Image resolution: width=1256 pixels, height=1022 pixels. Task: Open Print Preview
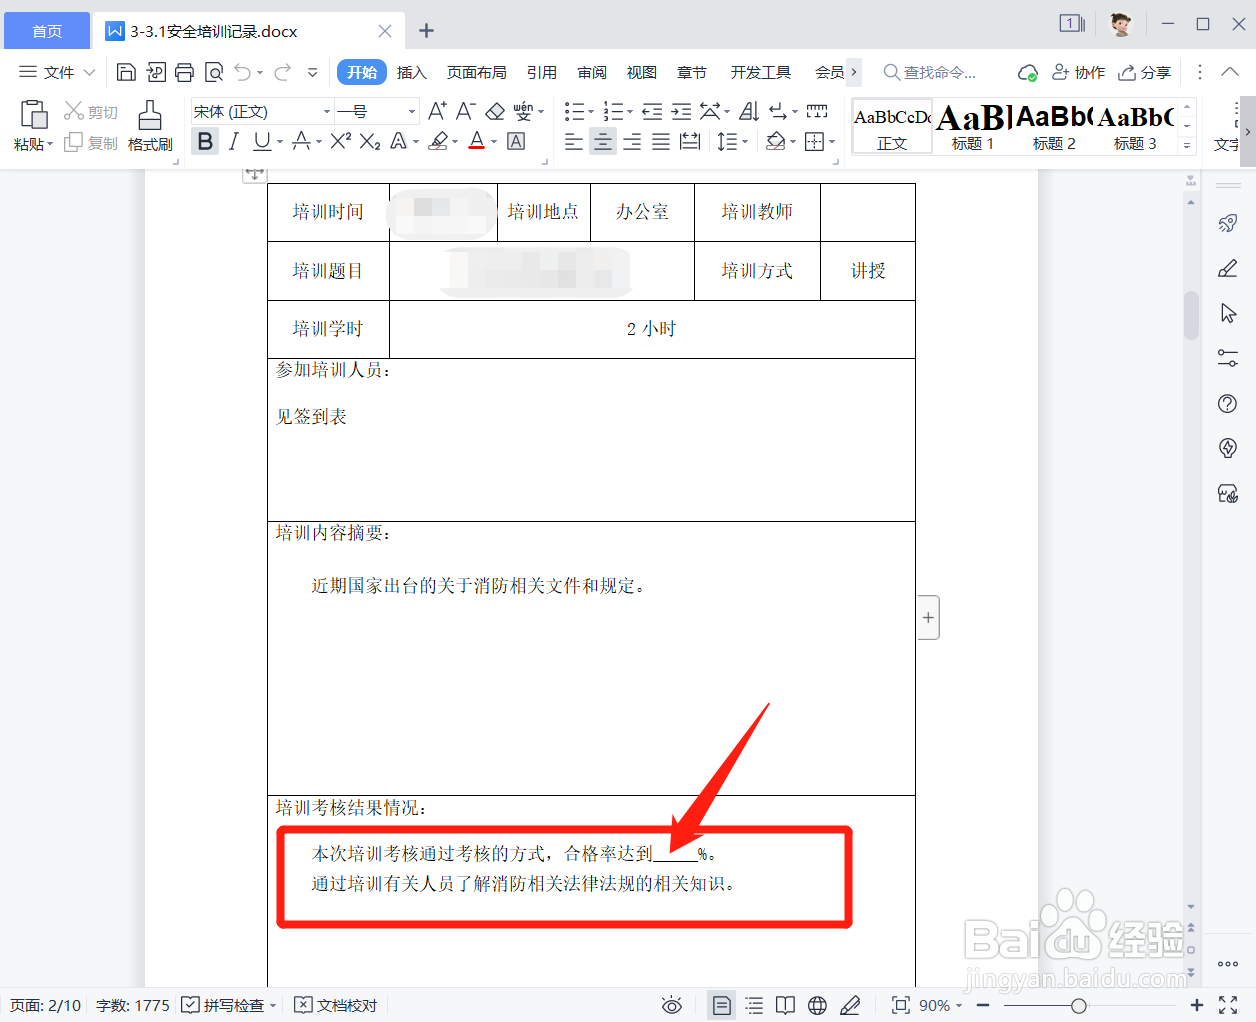coord(214,72)
